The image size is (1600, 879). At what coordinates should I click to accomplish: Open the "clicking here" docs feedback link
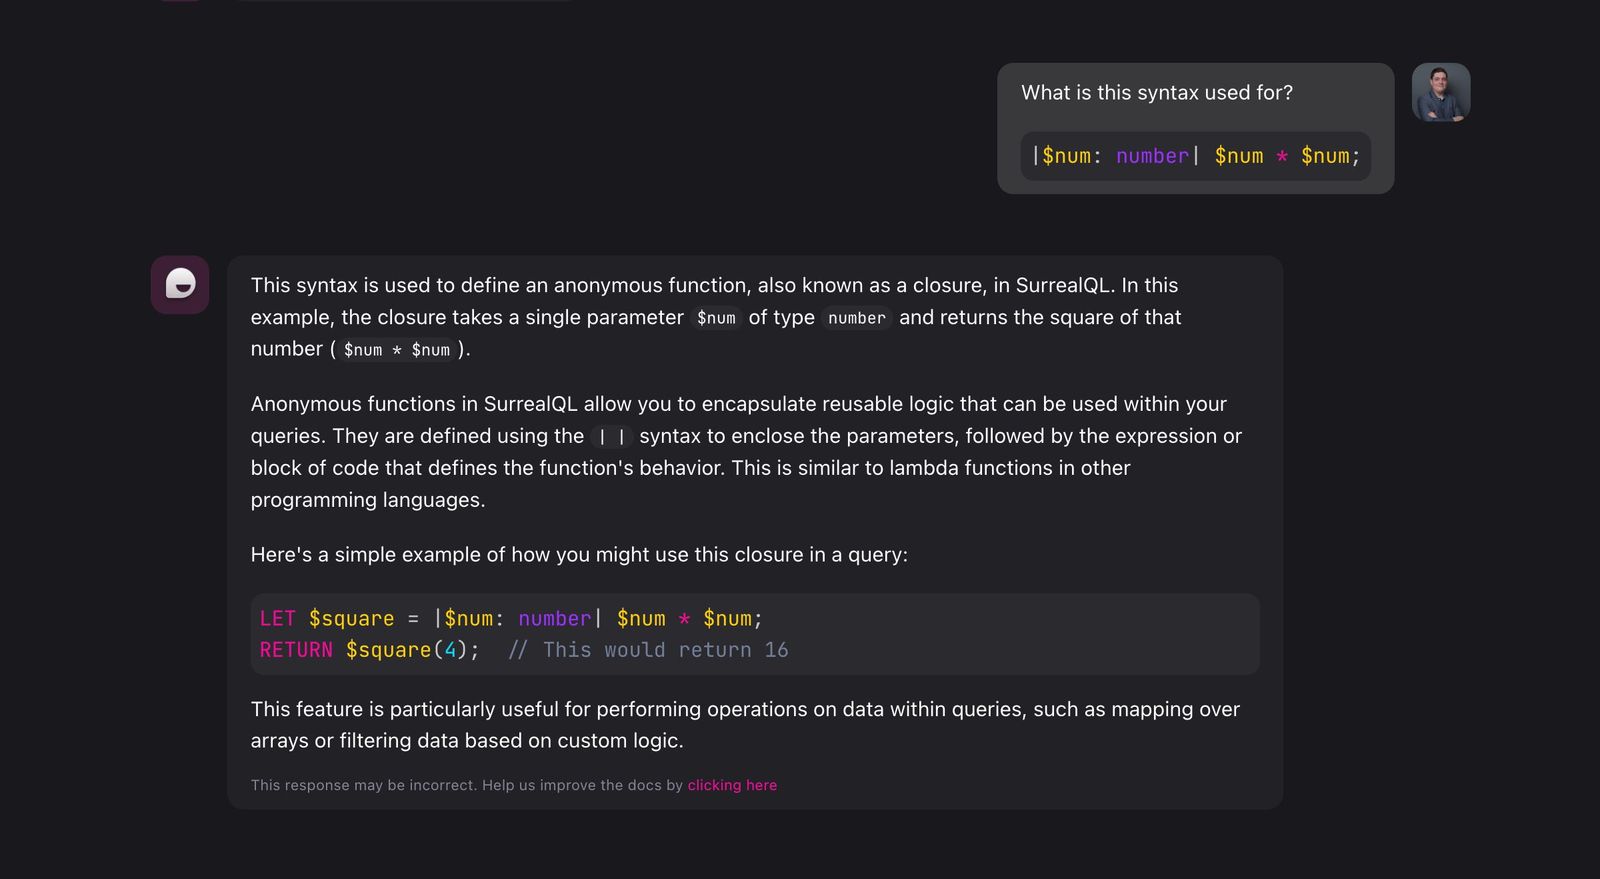tap(732, 785)
